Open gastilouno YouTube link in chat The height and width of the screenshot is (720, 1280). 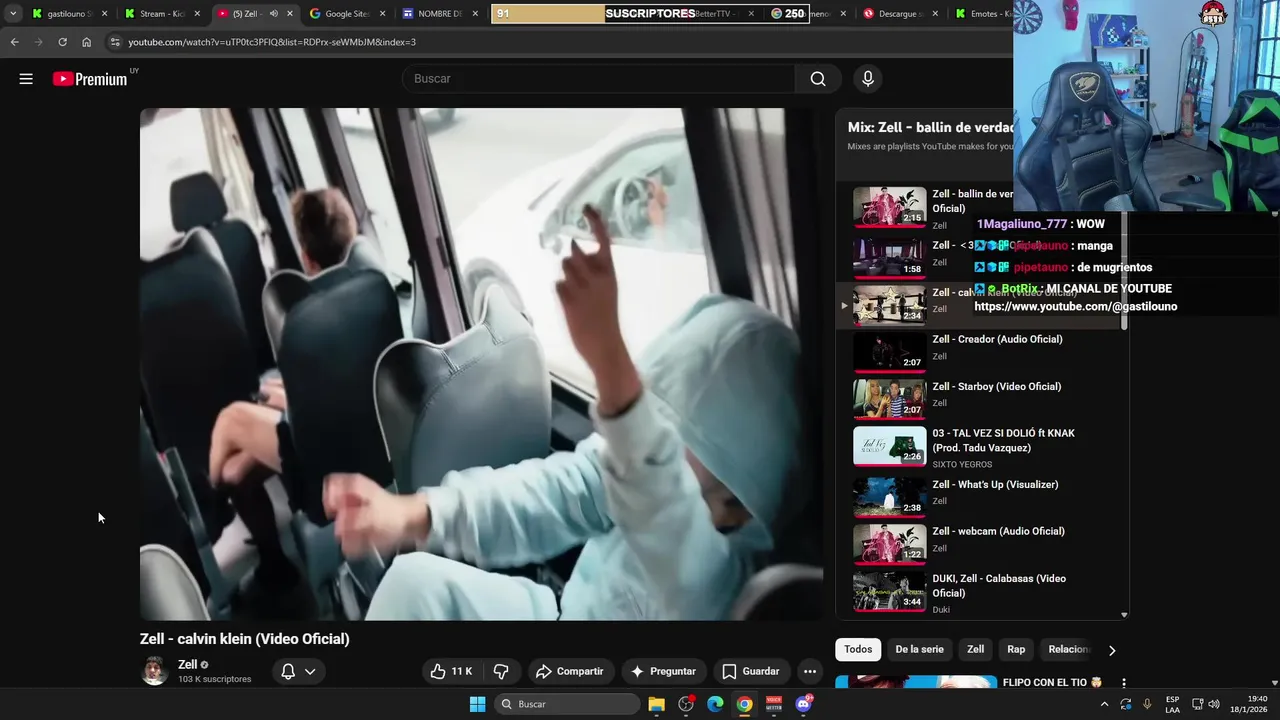[1076, 307]
